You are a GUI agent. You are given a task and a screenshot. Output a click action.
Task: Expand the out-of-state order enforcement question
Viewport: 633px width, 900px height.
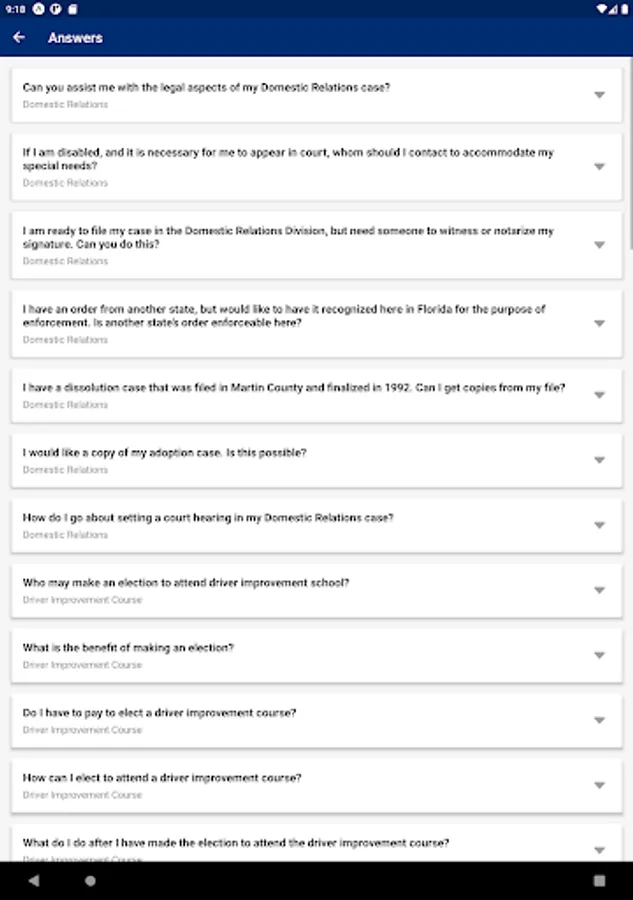tap(599, 323)
